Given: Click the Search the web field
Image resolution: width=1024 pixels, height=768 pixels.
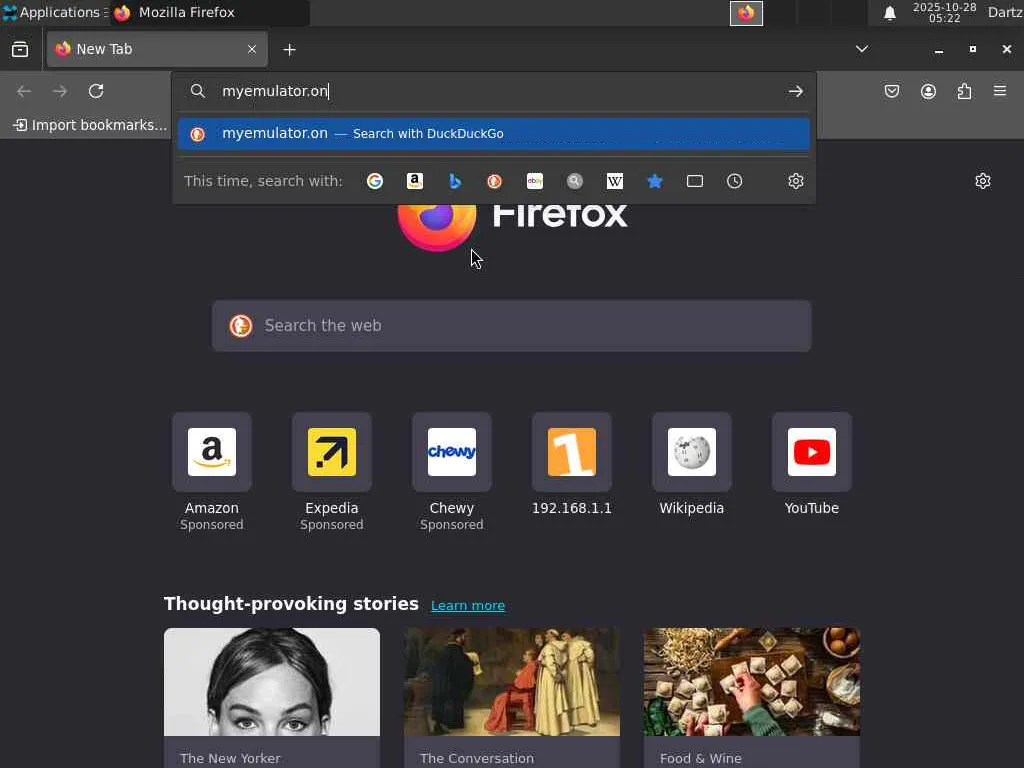Looking at the screenshot, I should [512, 326].
